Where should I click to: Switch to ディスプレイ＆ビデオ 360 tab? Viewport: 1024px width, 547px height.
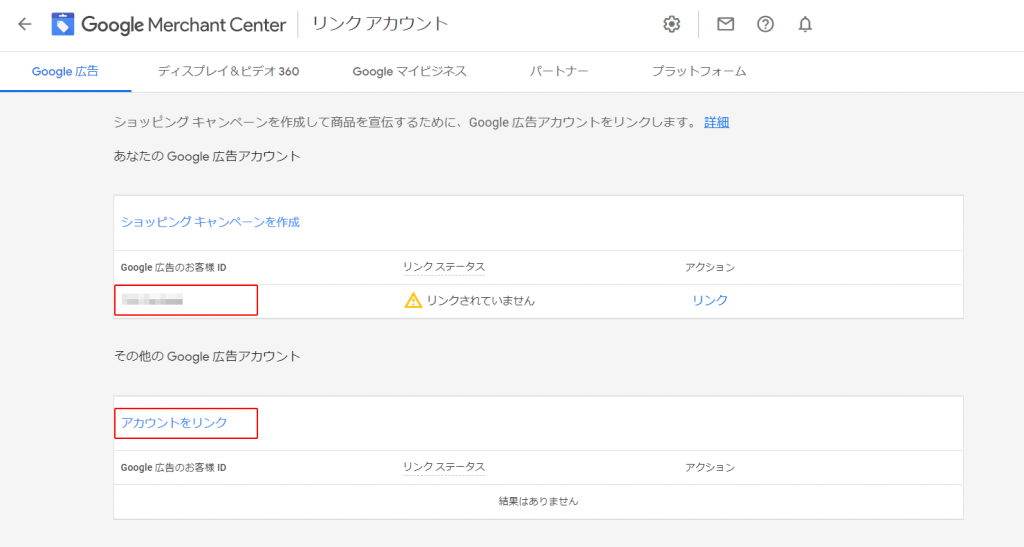[228, 72]
